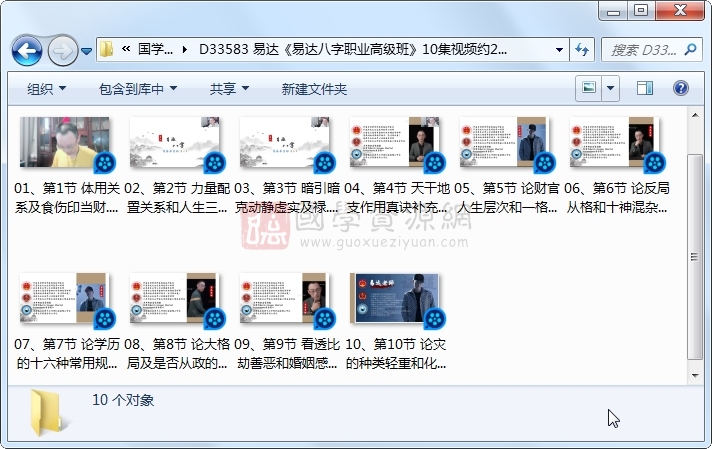Expand the breadcrumb overflow chevron «
This screenshot has width=712, height=449.
126,49
